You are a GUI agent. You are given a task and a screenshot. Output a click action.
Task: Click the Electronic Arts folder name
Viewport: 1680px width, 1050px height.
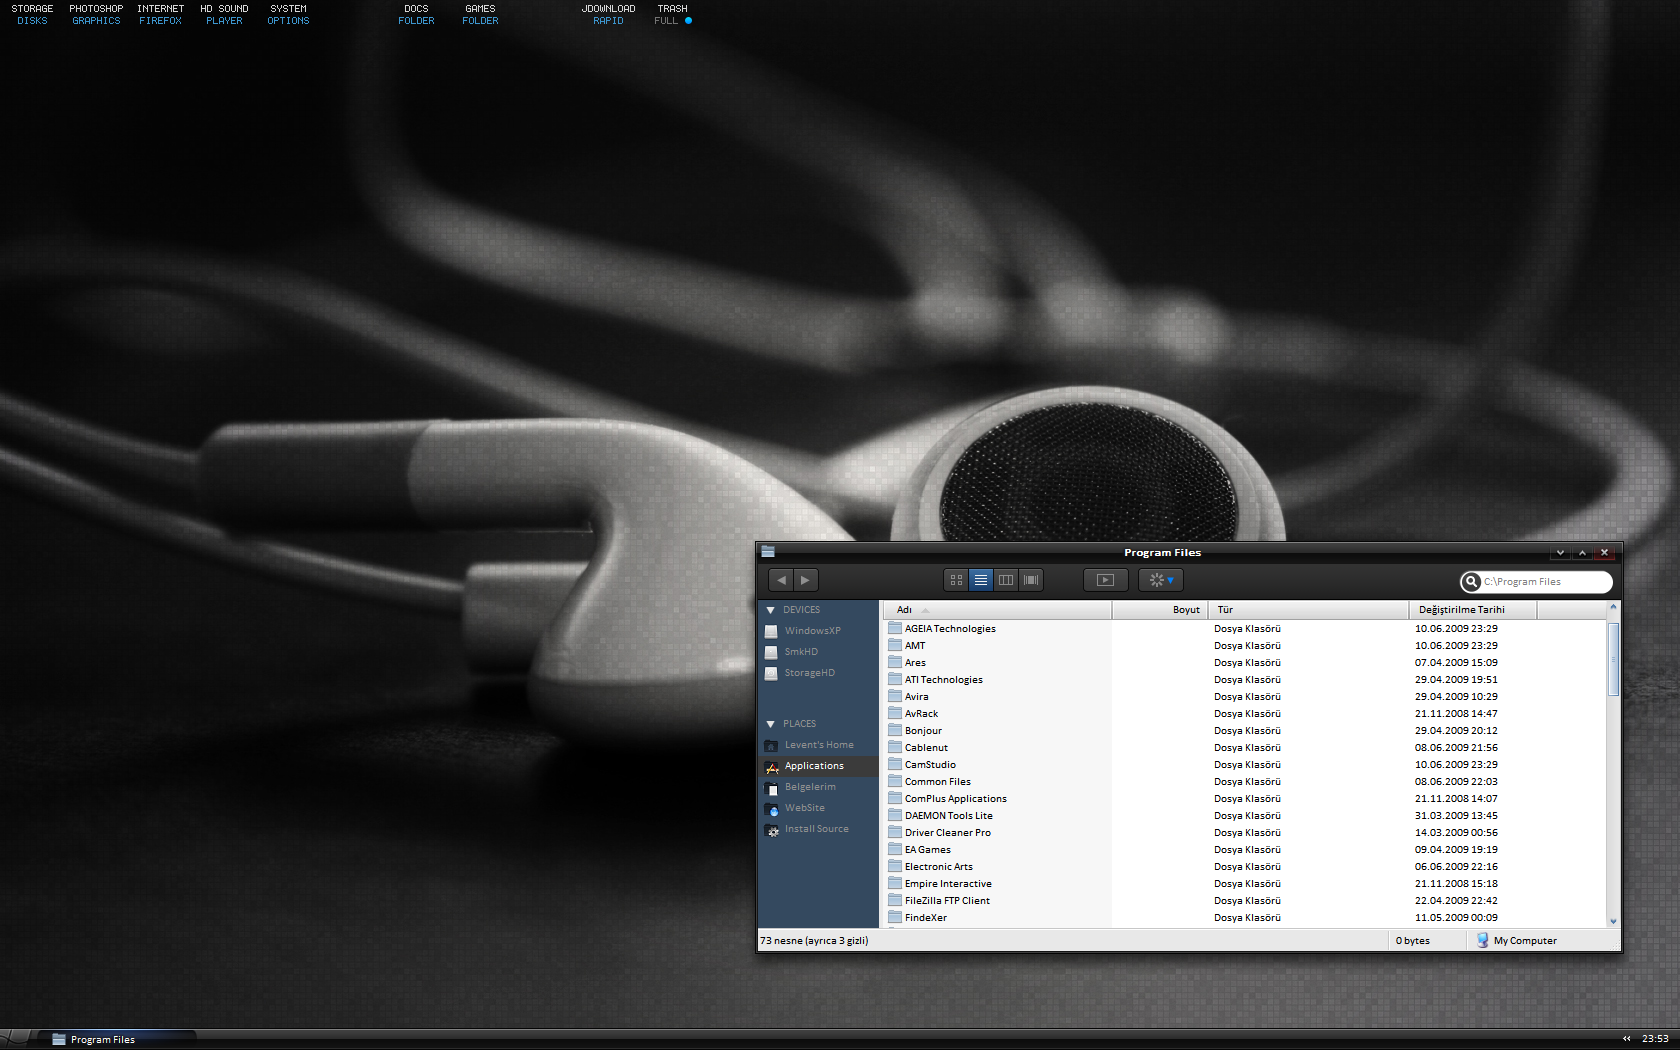938,867
